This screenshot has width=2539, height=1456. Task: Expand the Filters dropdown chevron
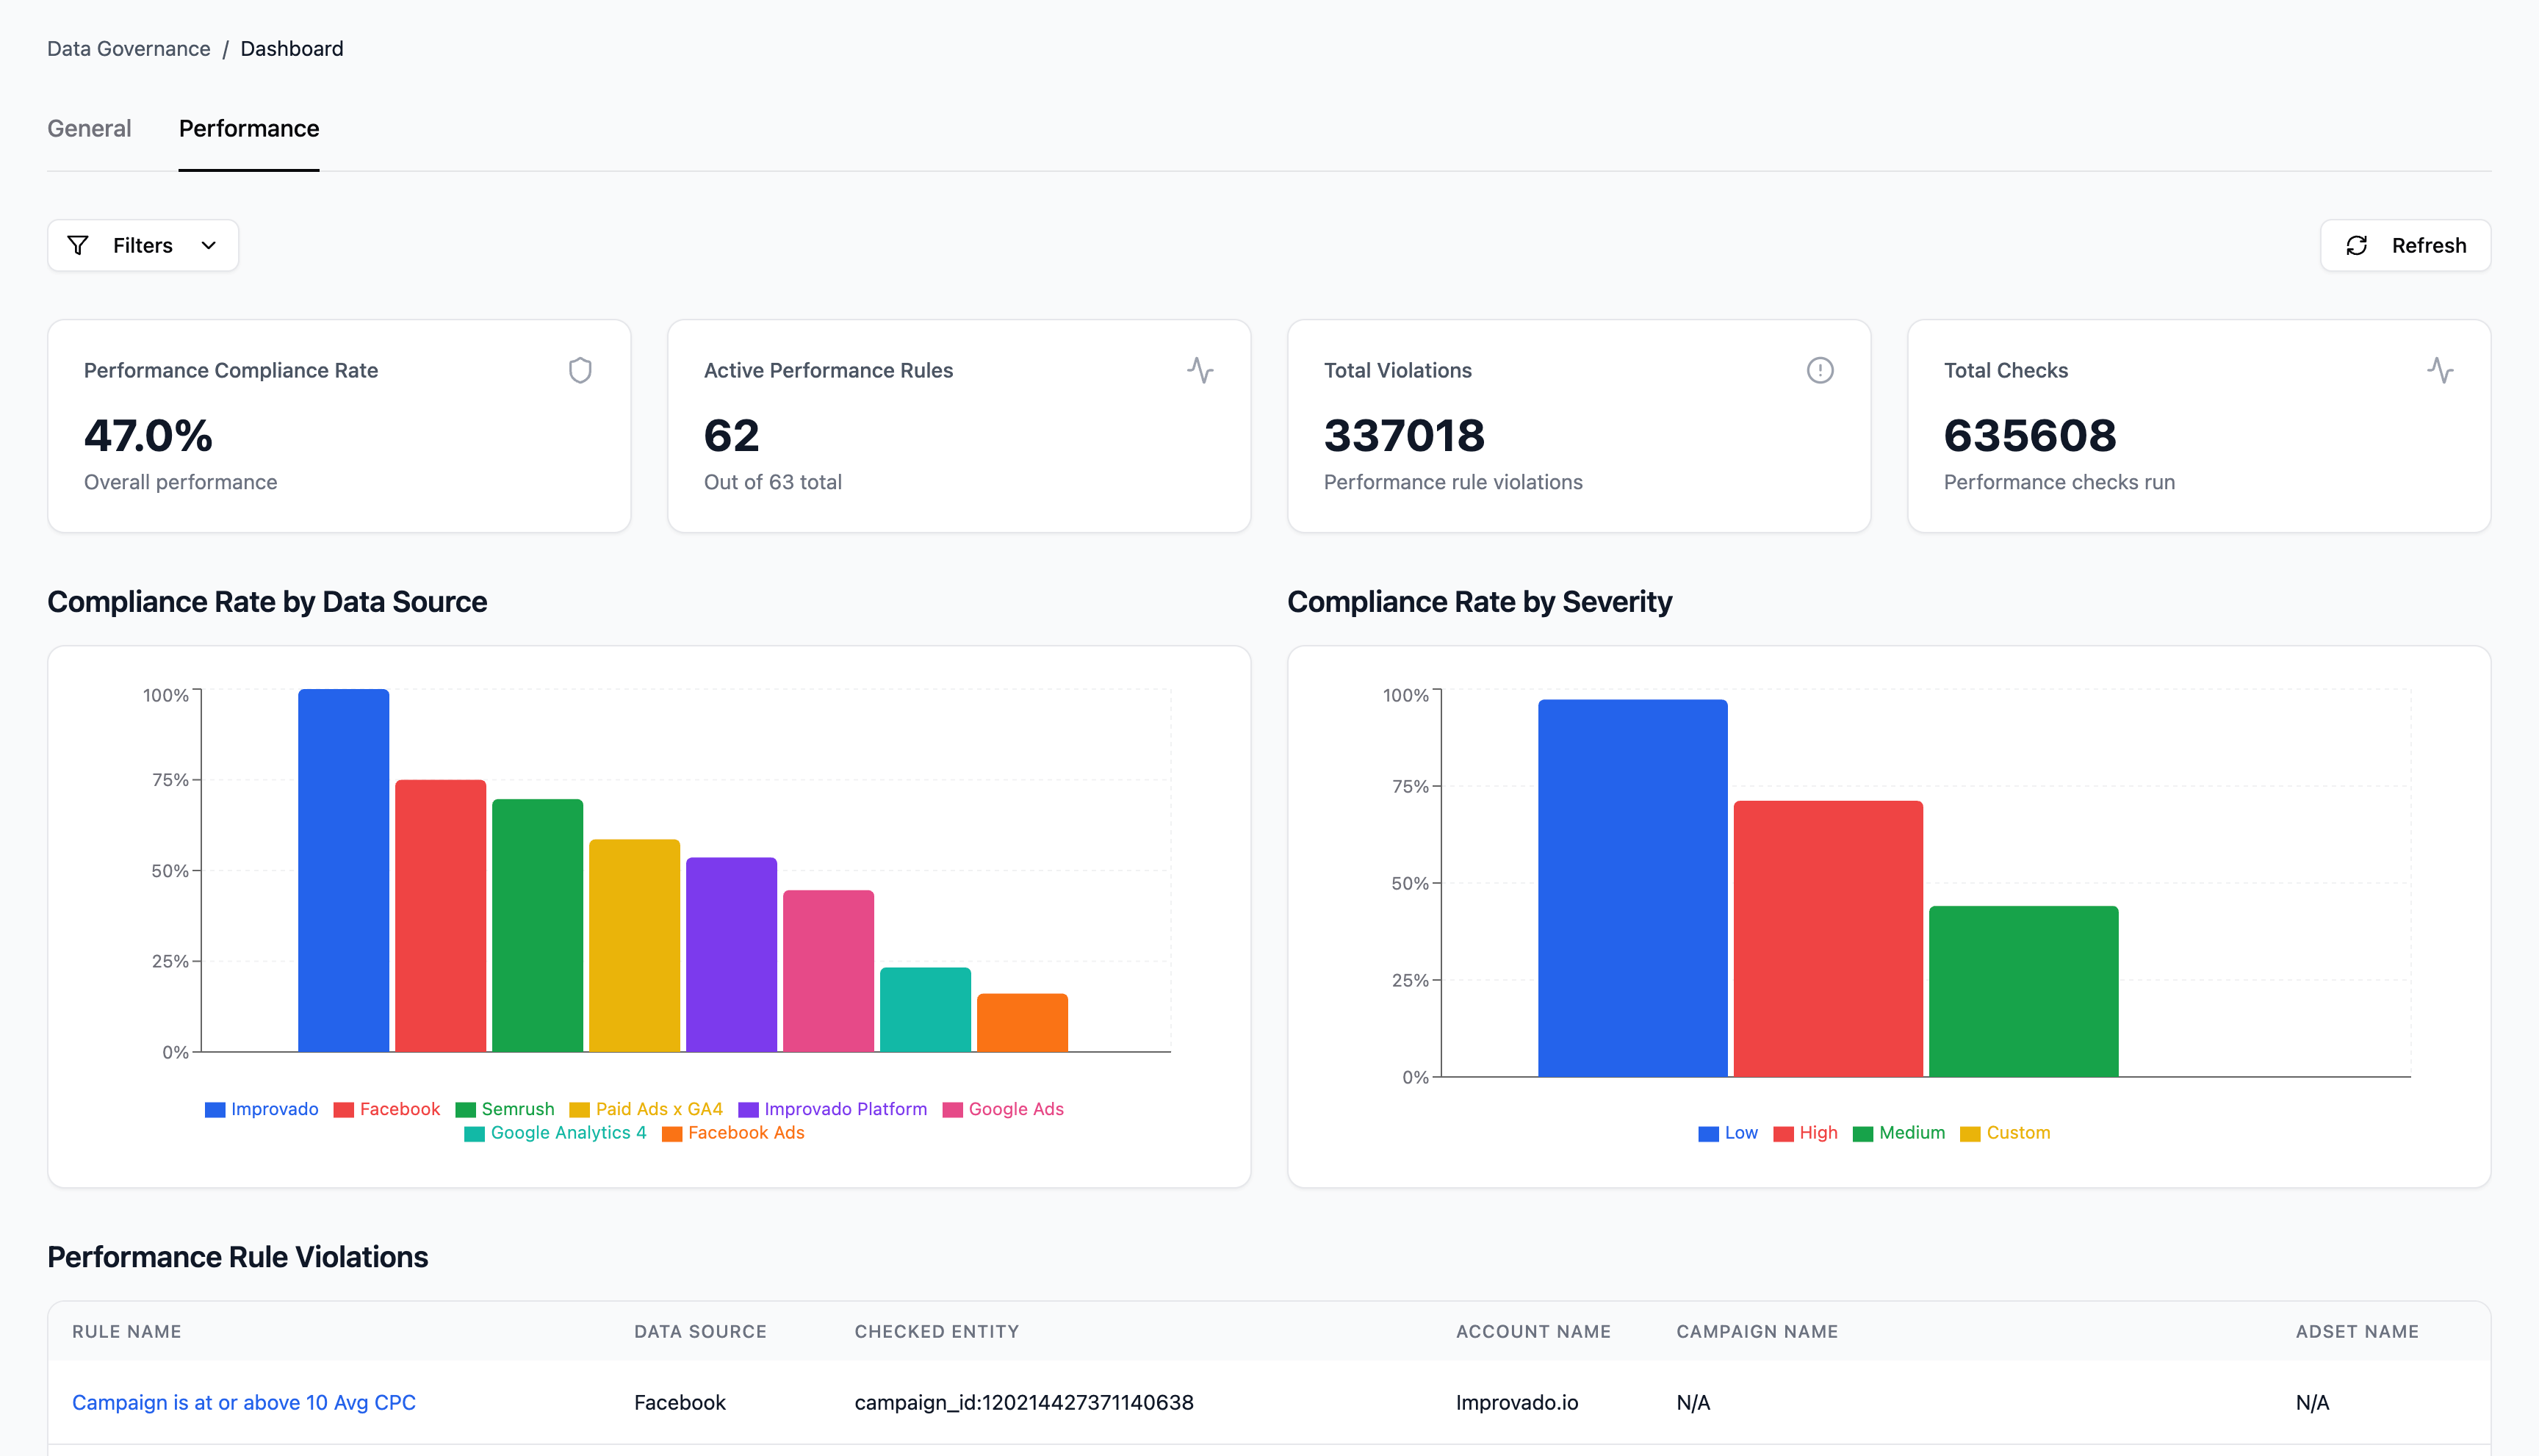tap(208, 245)
